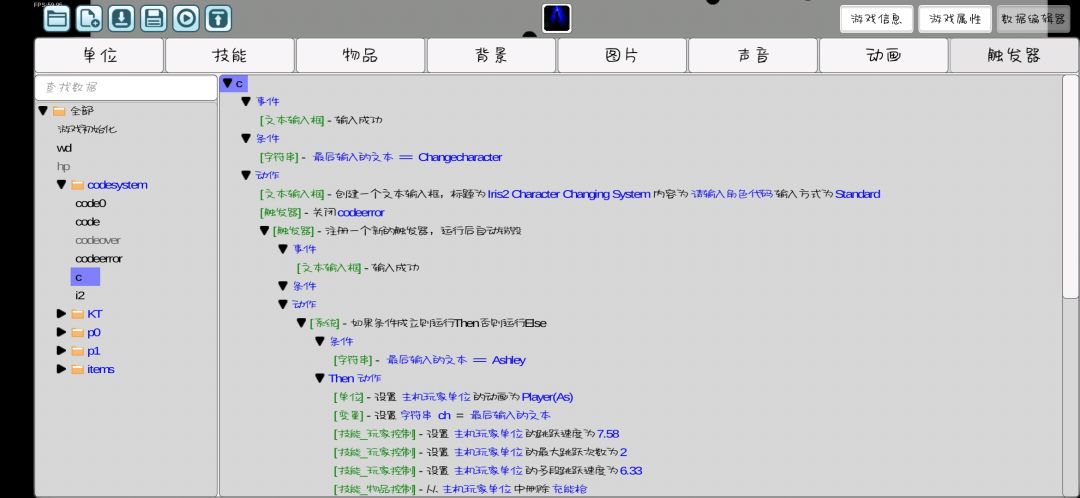
Task: Collapse the codesystem folder
Action: click(x=61, y=185)
